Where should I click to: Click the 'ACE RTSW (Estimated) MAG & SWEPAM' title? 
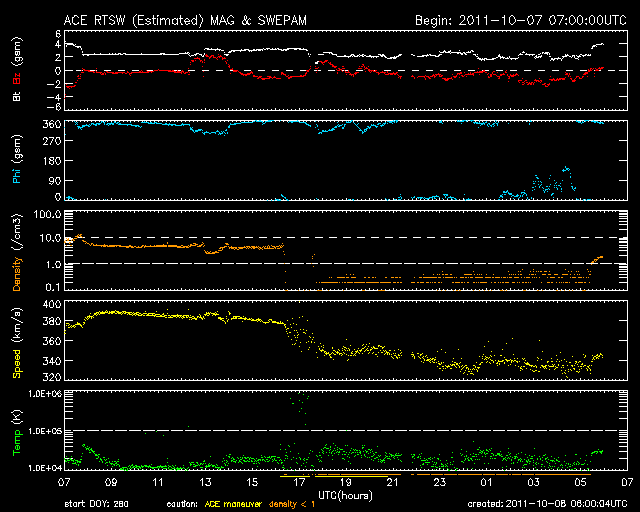pyautogui.click(x=185, y=20)
